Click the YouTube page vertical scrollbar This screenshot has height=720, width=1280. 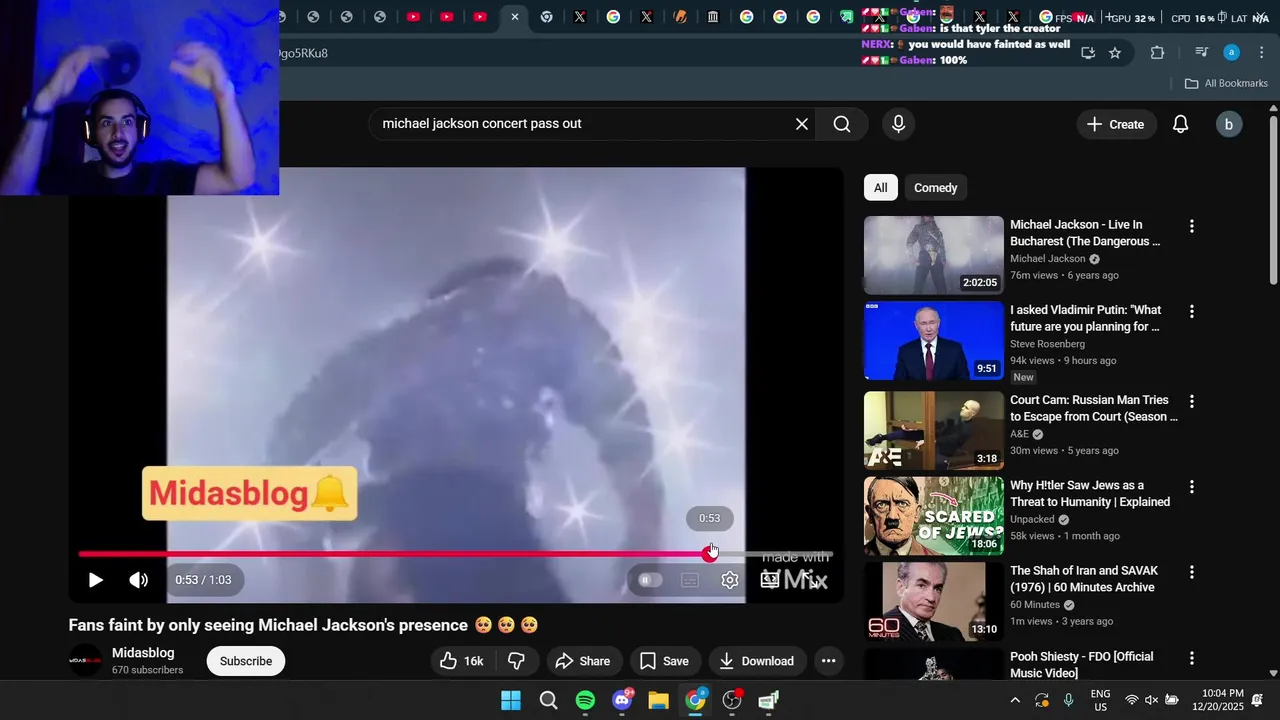[1273, 200]
